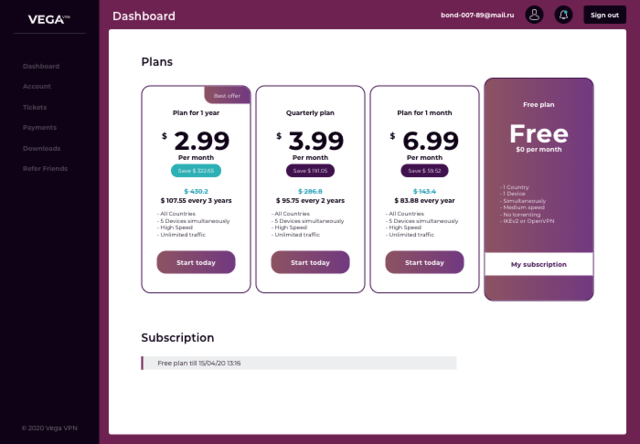This screenshot has width=640, height=444.
Task: Start today on the 1 month plan
Action: point(424,262)
